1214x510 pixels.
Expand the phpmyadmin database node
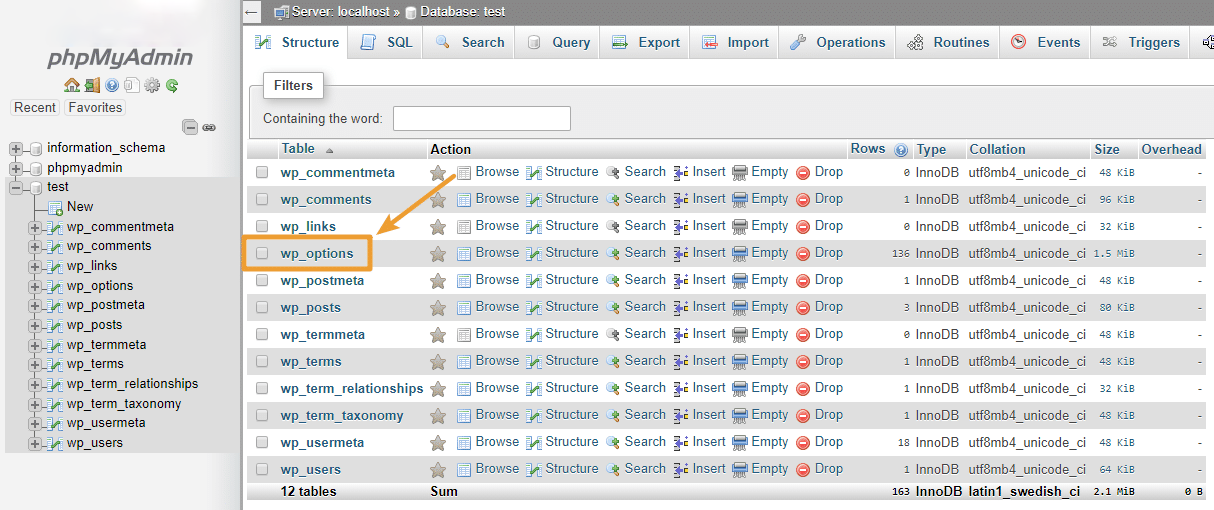pos(16,168)
